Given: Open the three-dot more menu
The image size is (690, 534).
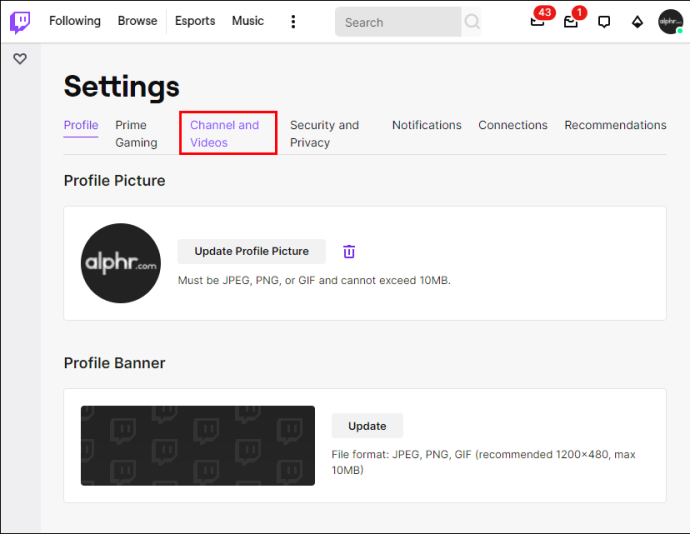Looking at the screenshot, I should pyautogui.click(x=293, y=22).
